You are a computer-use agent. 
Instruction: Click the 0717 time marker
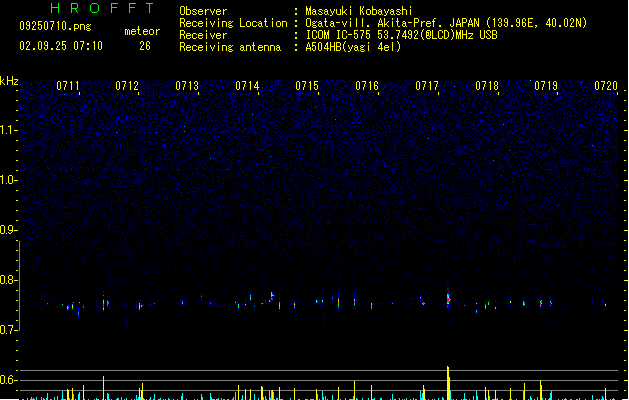(427, 86)
